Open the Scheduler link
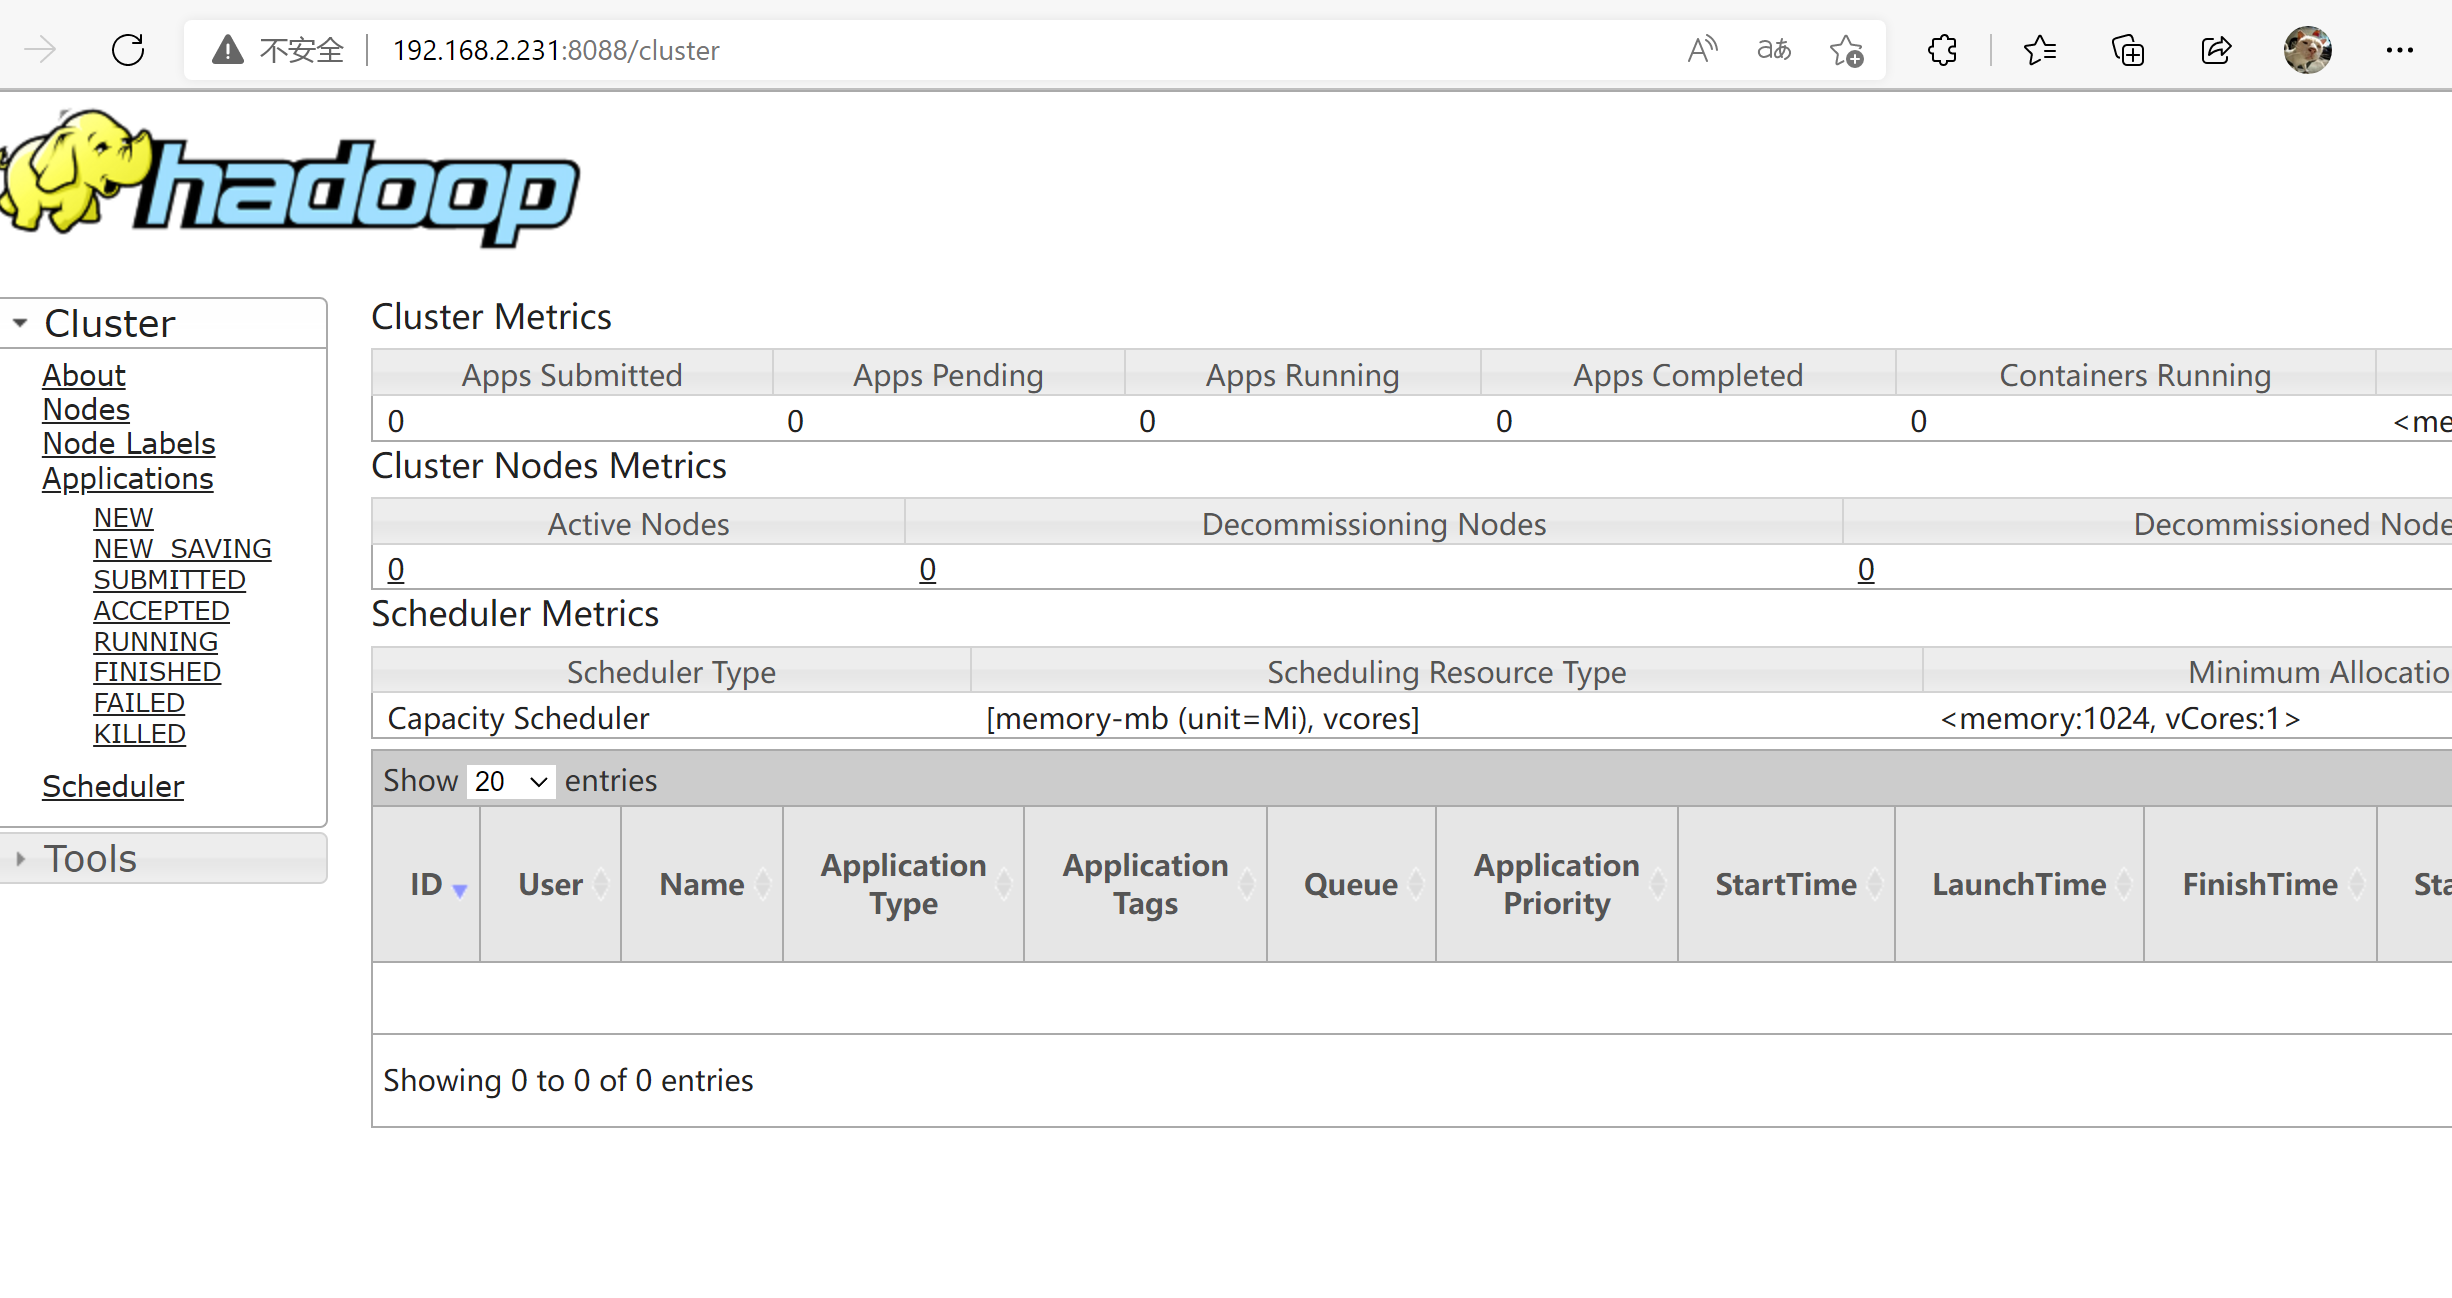This screenshot has width=2452, height=1298. 113,787
